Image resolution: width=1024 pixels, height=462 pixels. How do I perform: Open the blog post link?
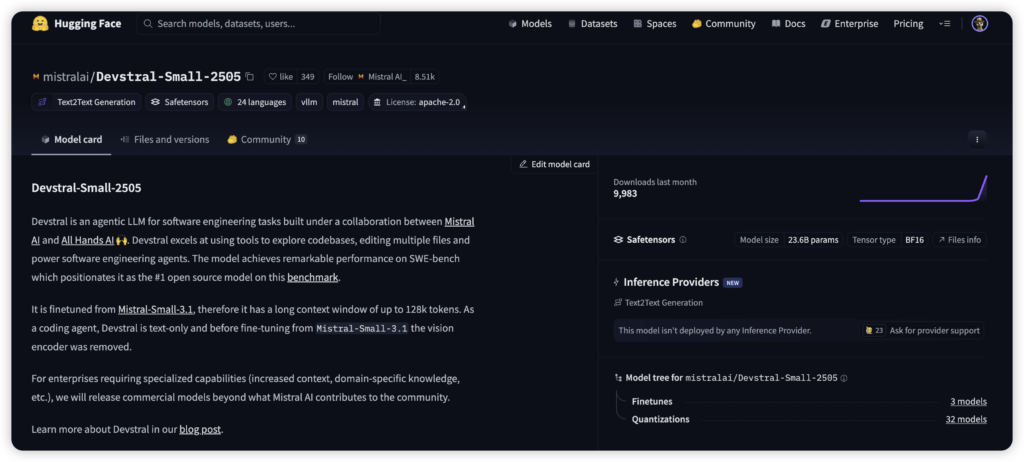(200, 429)
